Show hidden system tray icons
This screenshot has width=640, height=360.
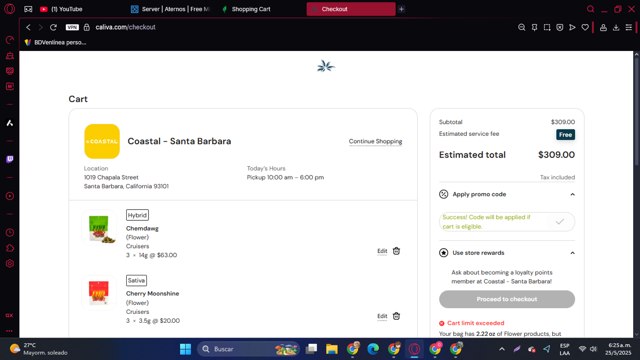pos(502,349)
